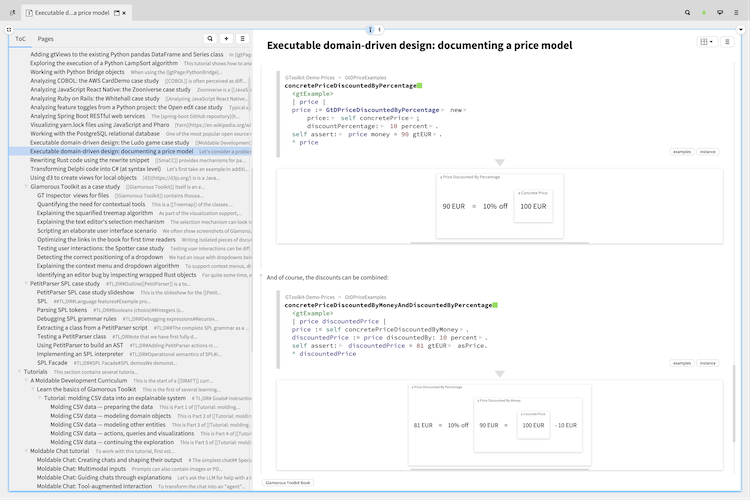Switch to the Pages tab
Screen dimensions: 750x500
(45, 39)
